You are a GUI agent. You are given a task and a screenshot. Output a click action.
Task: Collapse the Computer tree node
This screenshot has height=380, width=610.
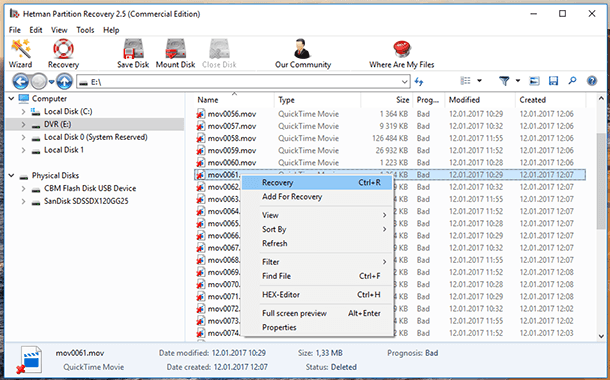11,99
